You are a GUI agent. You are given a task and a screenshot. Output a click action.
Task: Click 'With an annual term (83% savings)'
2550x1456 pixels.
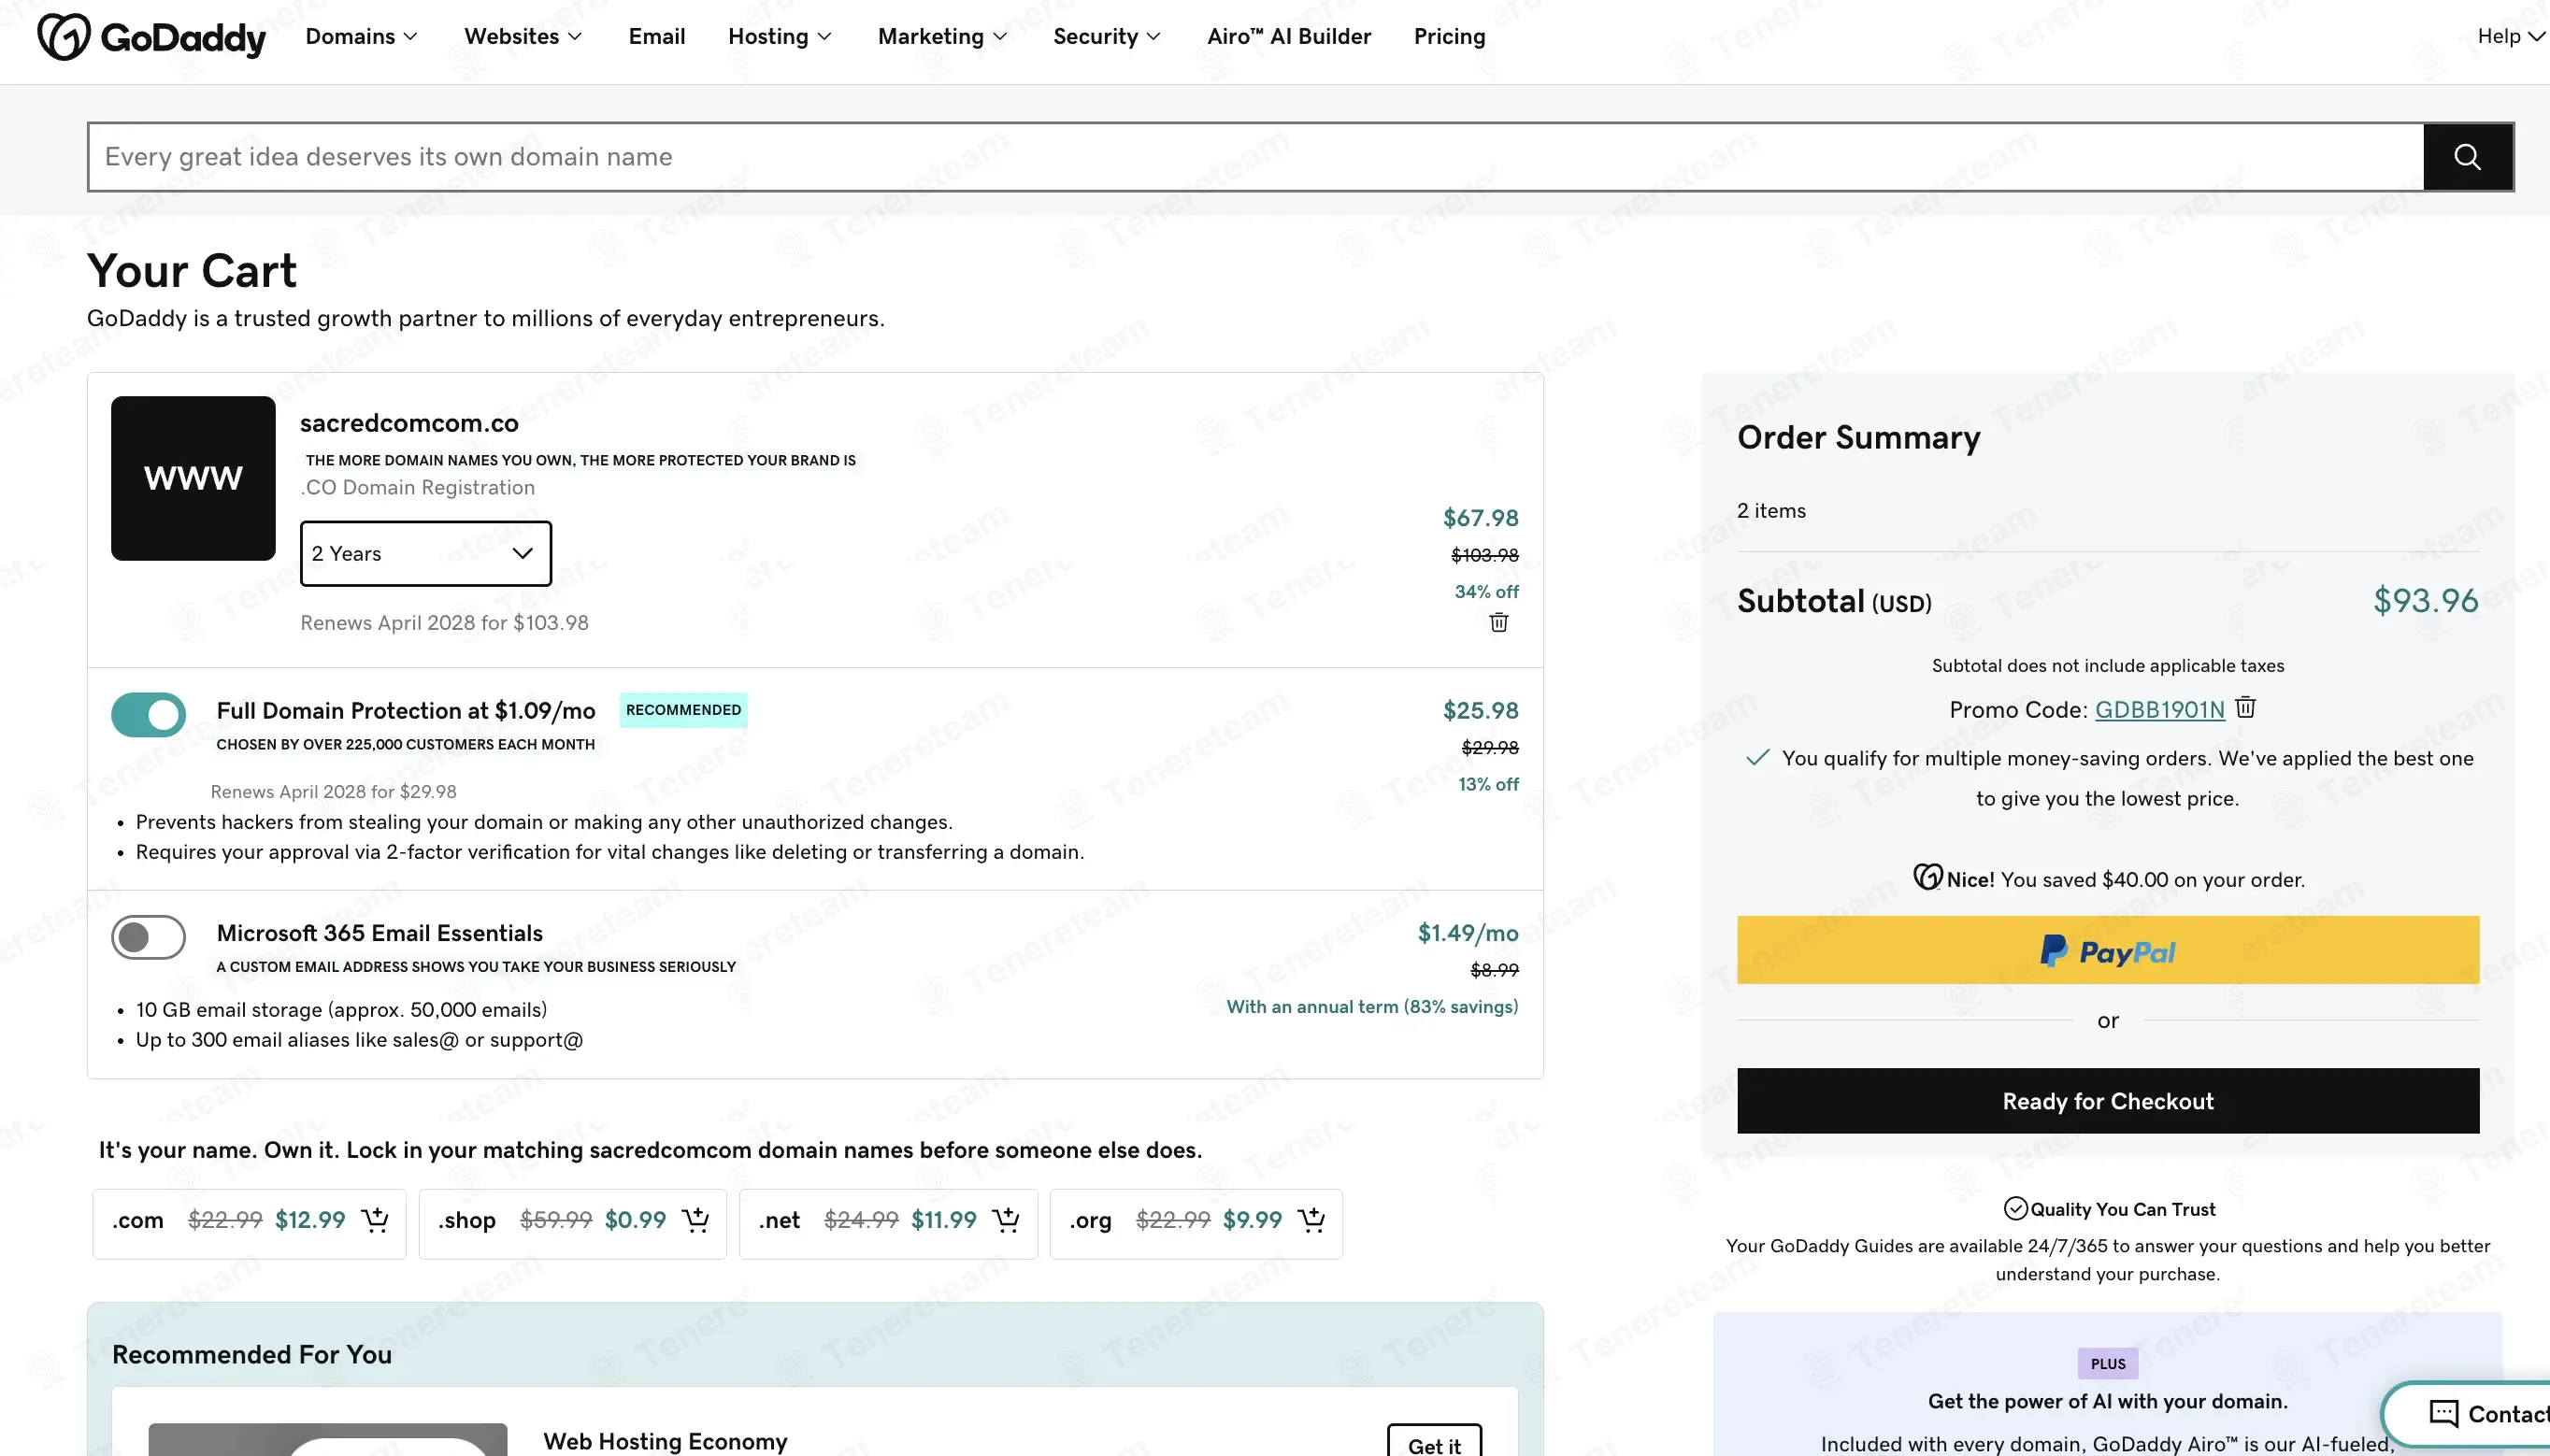tap(1372, 1007)
